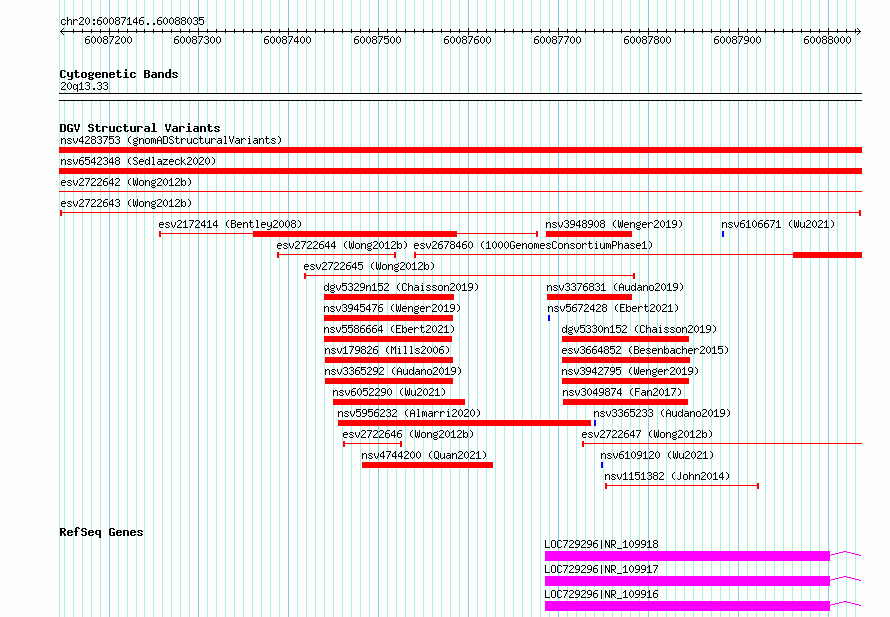
Task: Open LOC729296|NR_109917 gene label
Action: (x=601, y=569)
